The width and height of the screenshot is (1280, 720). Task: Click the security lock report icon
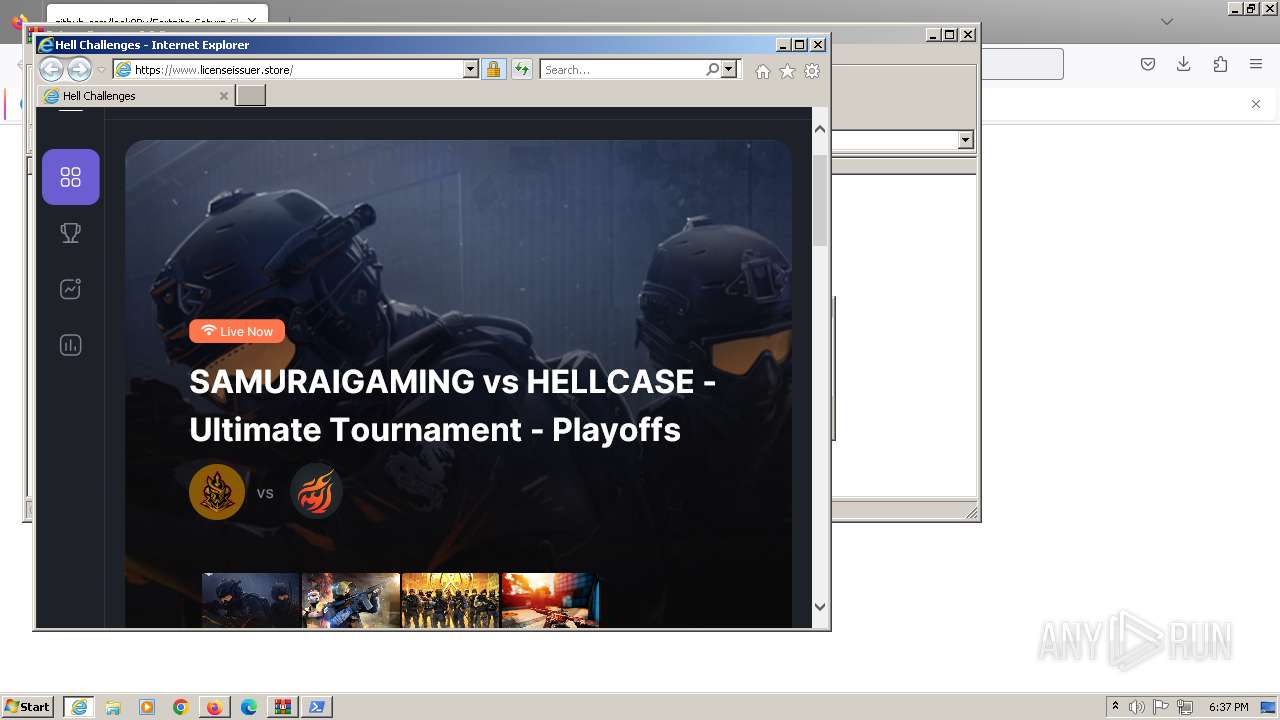pyautogui.click(x=493, y=70)
